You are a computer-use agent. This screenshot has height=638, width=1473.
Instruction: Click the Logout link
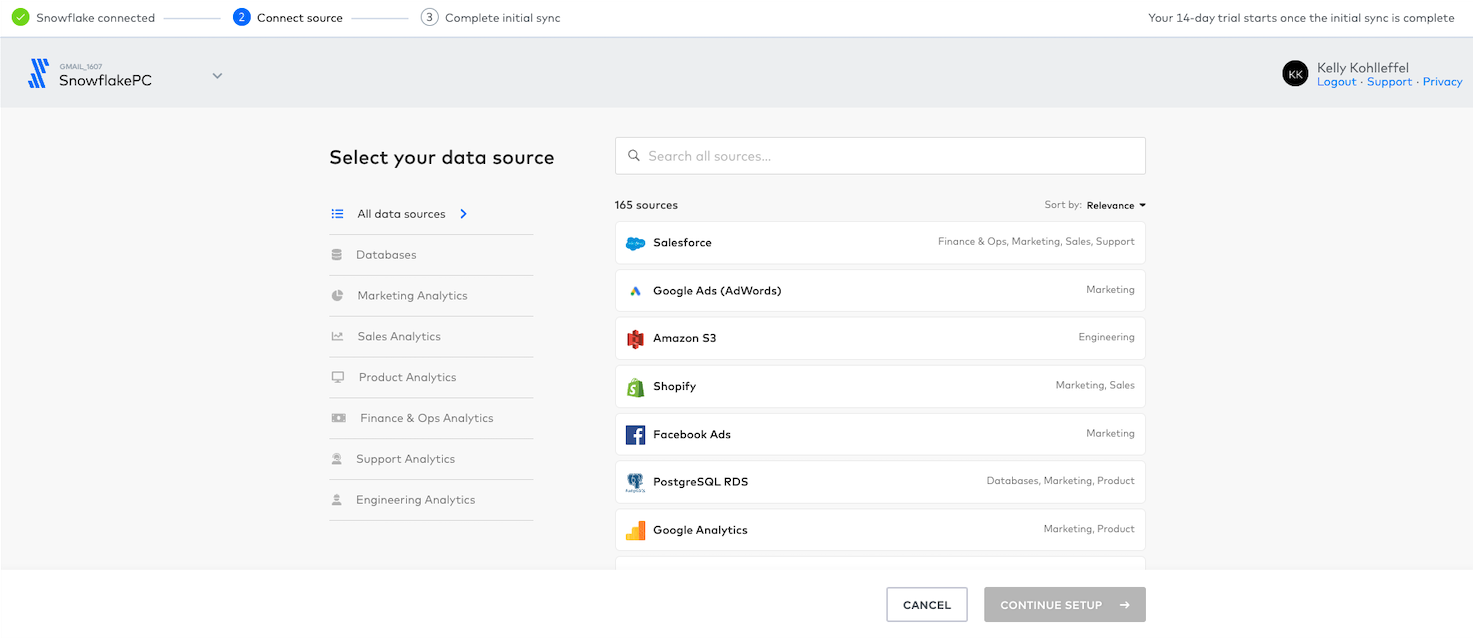pos(1336,82)
